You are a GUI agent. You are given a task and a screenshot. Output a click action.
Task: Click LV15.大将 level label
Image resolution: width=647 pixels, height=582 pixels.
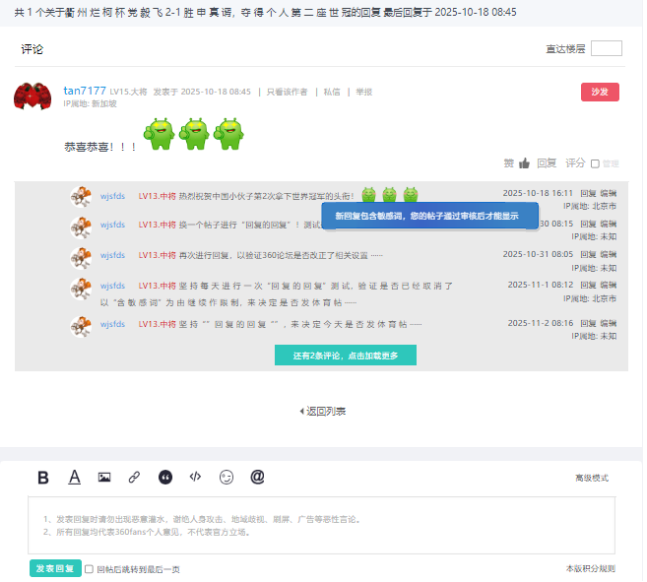tap(128, 92)
